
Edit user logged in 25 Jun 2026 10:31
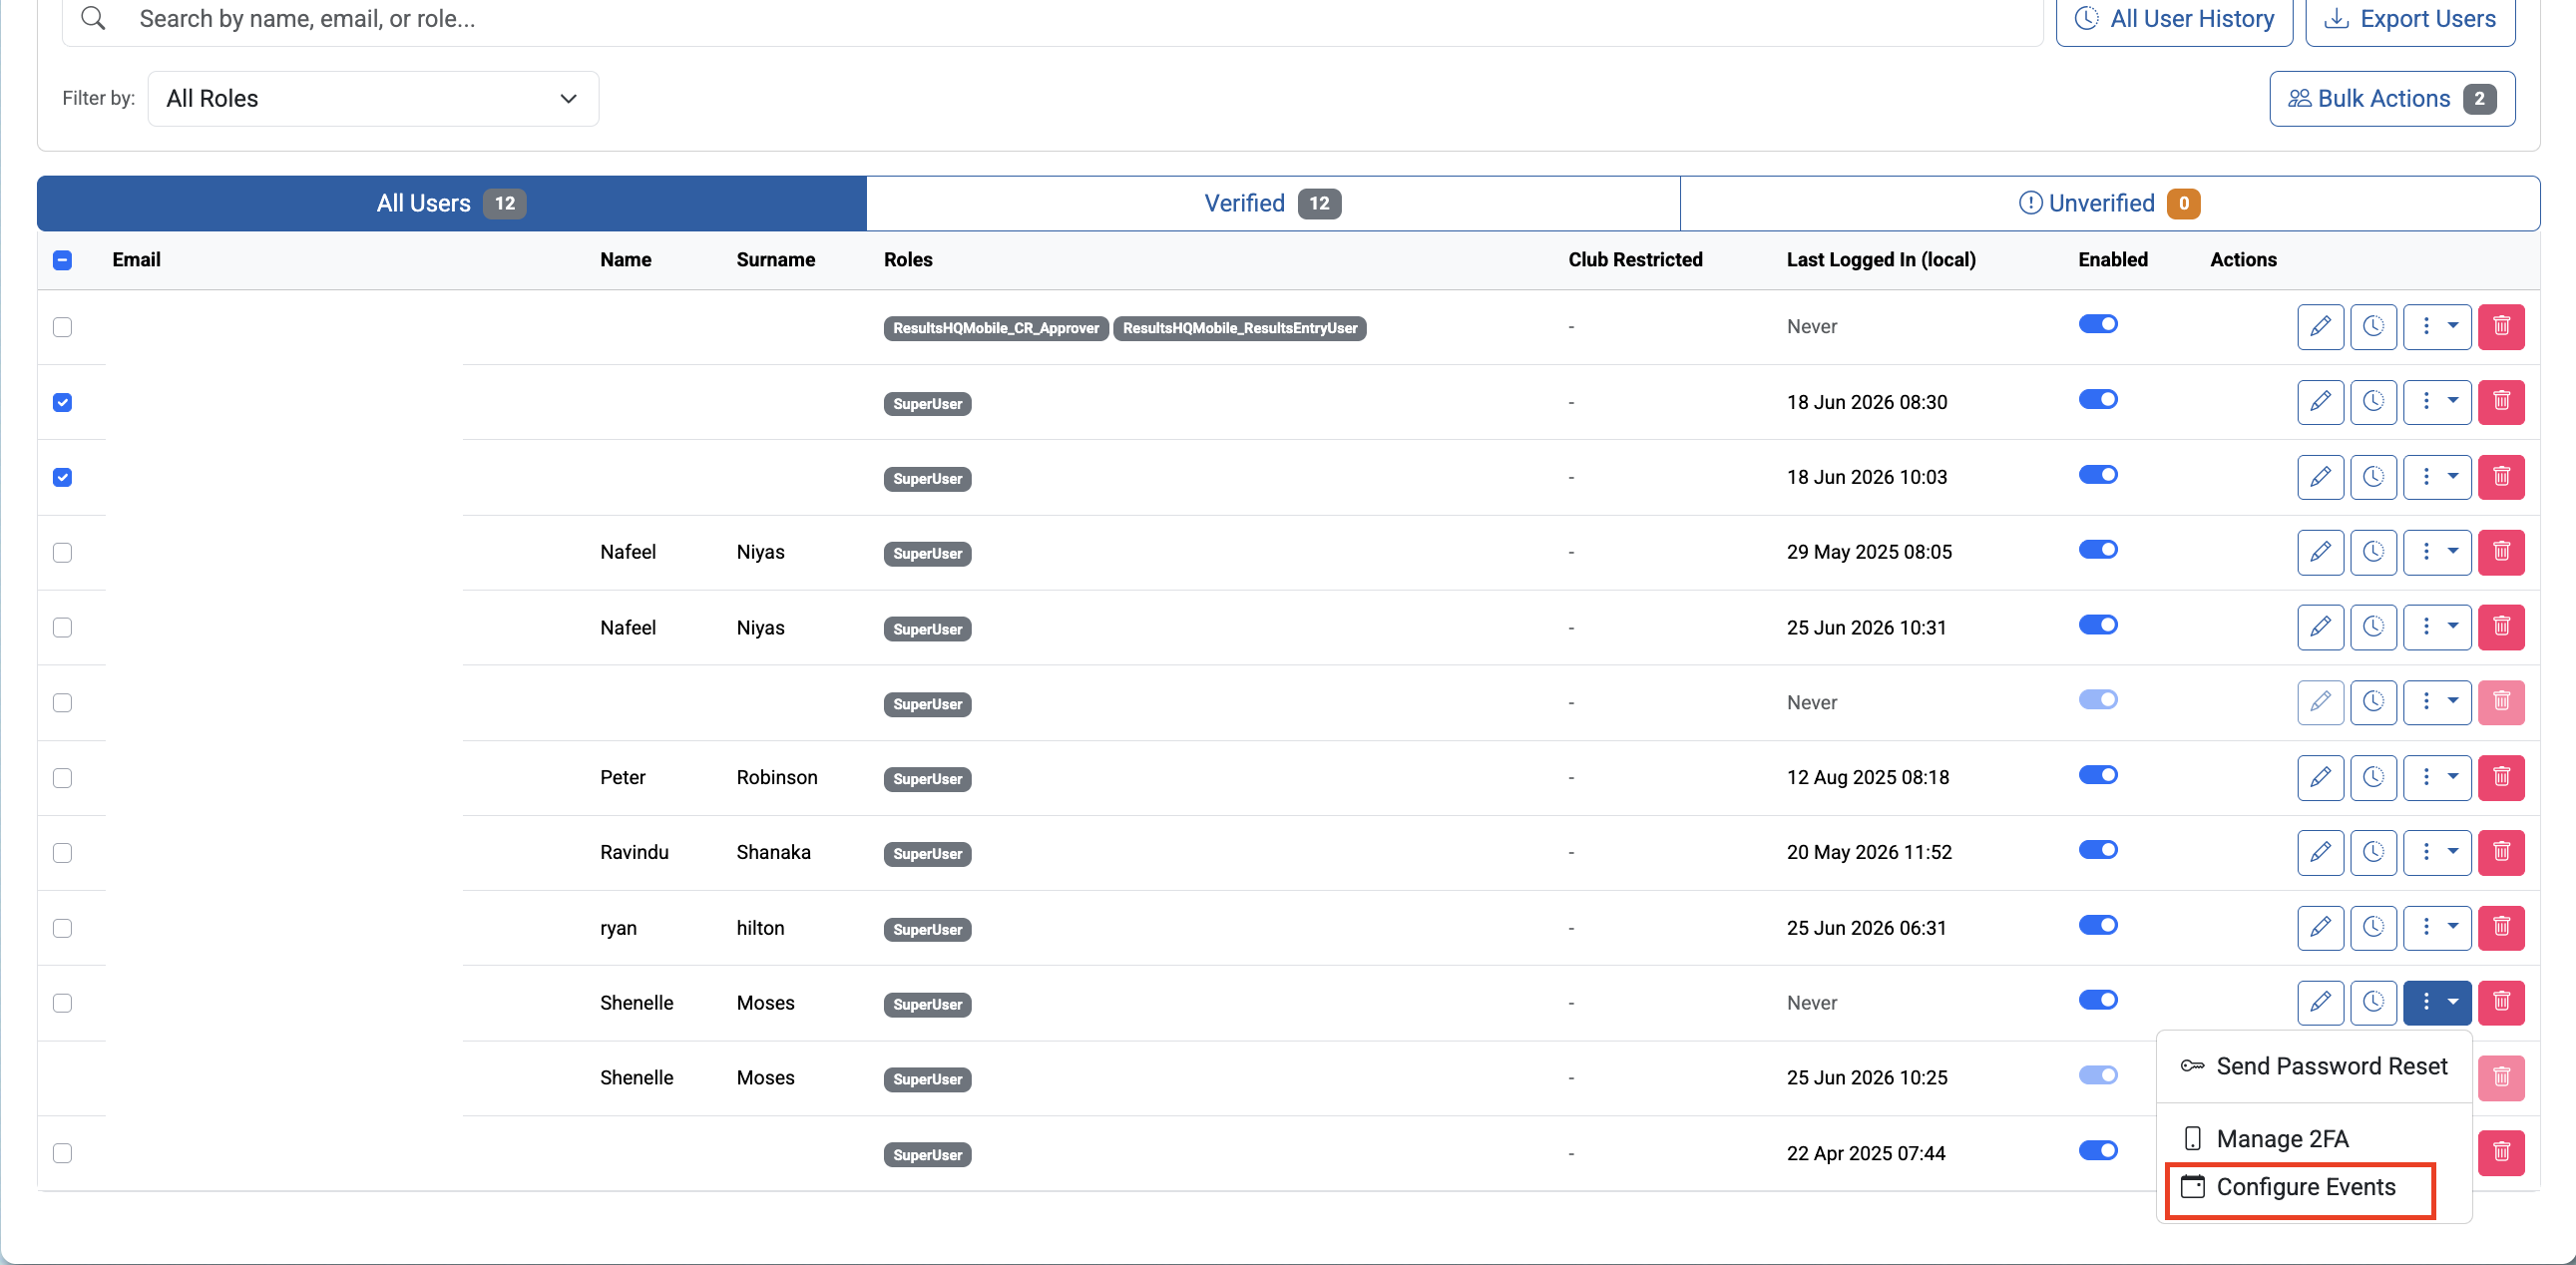tap(2320, 627)
